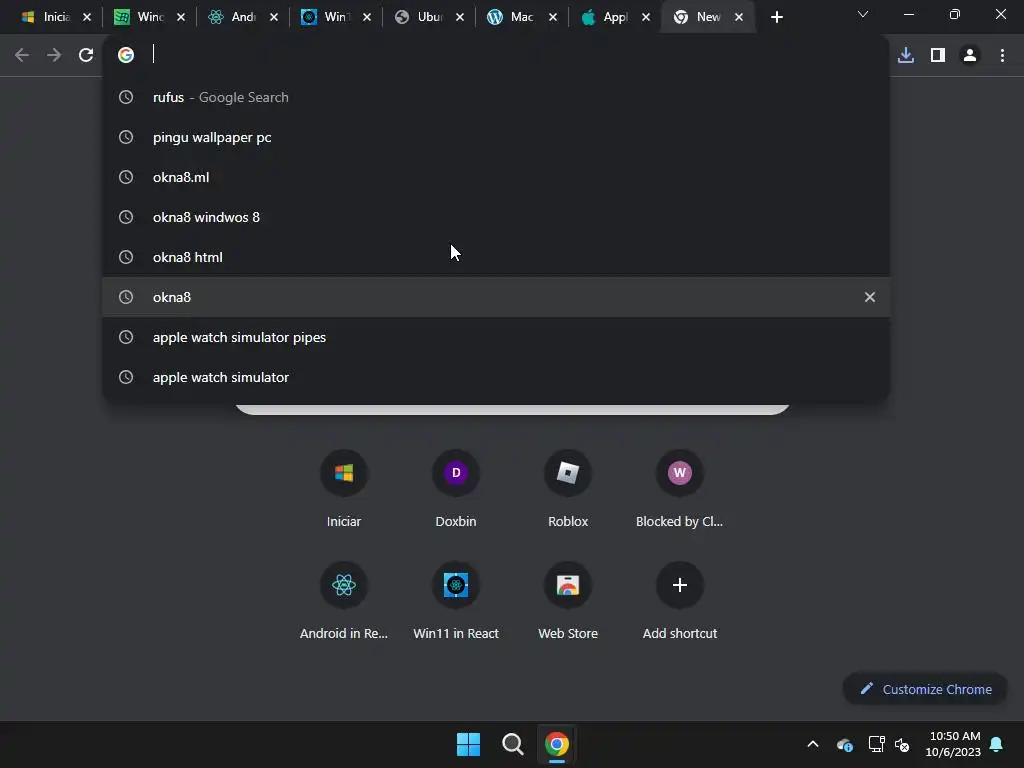Switch to the green Winc tab

pos(139,18)
